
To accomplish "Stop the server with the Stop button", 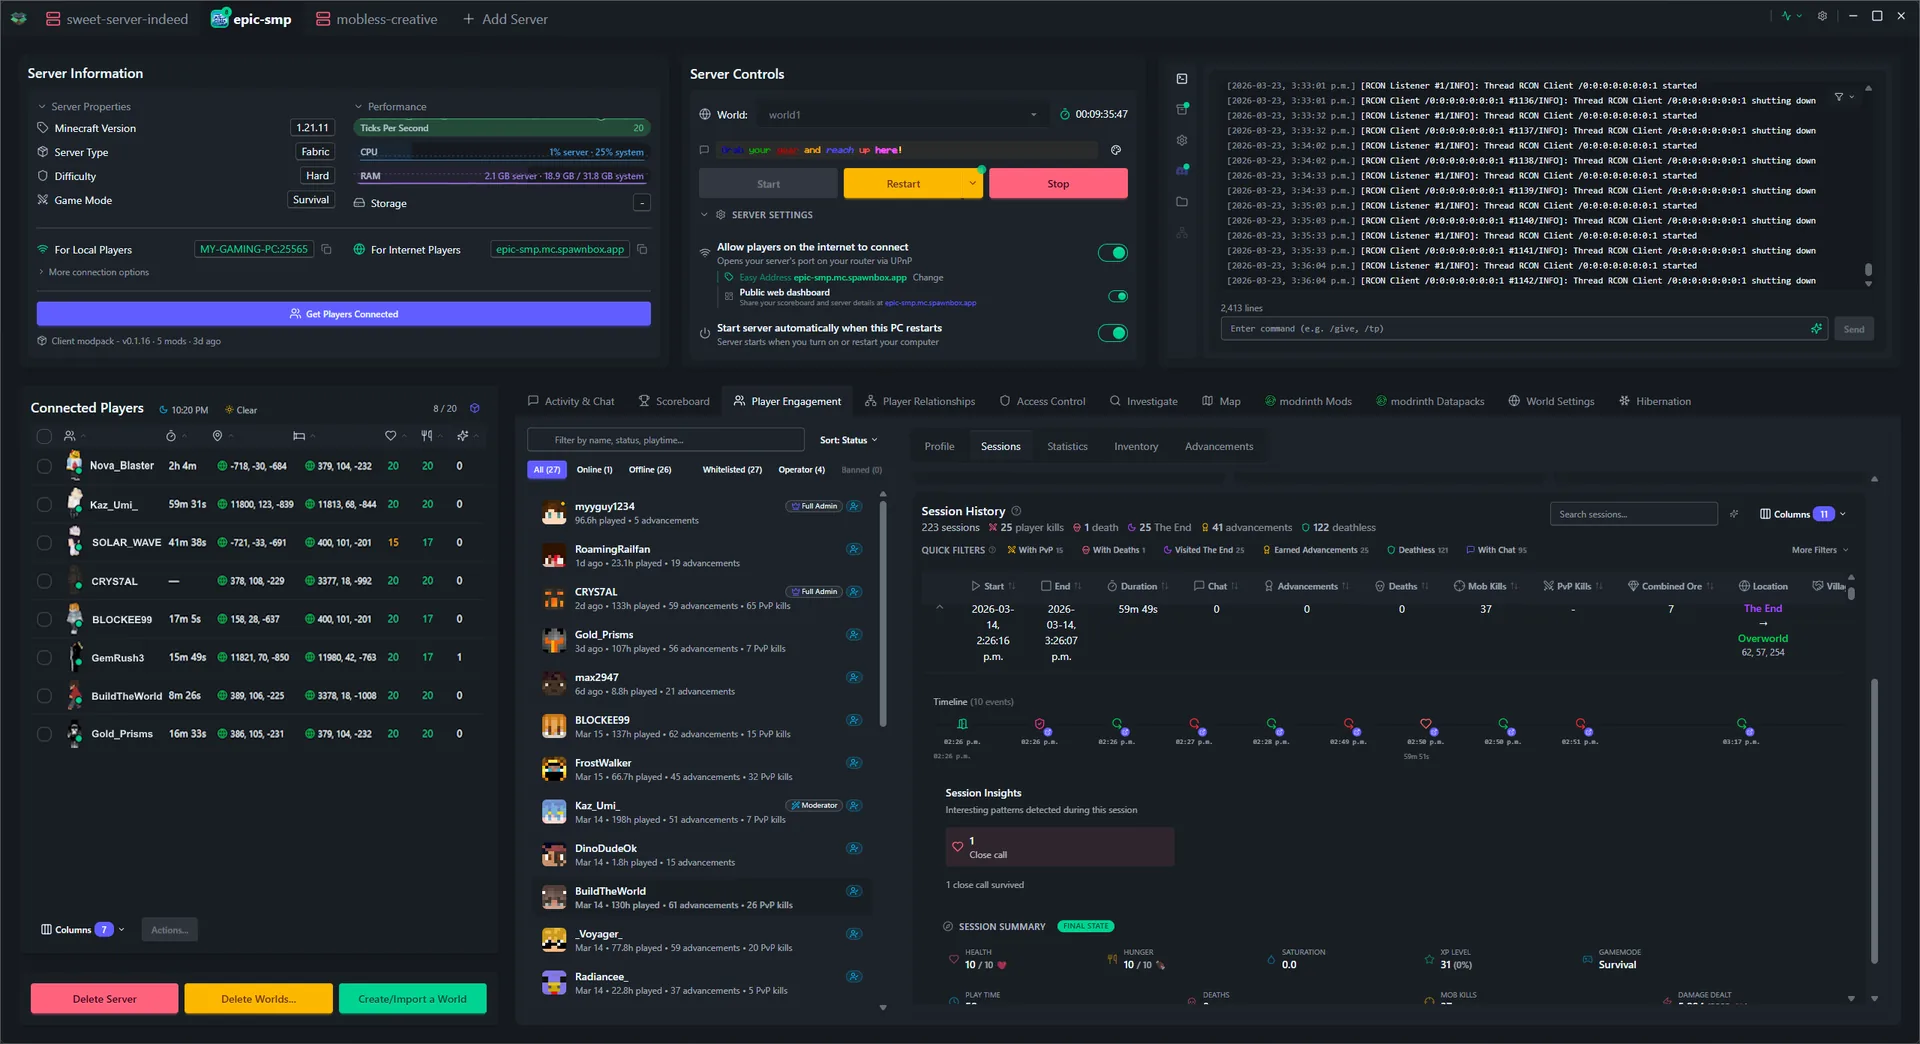I will click(x=1057, y=183).
